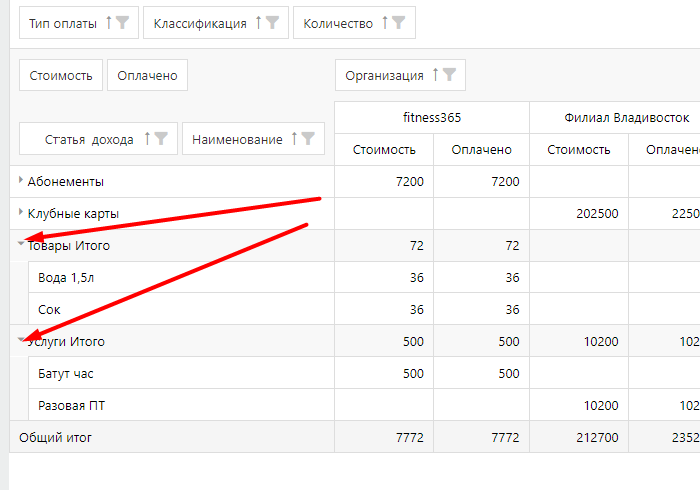Click Стоимость header under fitness365

pos(384,149)
